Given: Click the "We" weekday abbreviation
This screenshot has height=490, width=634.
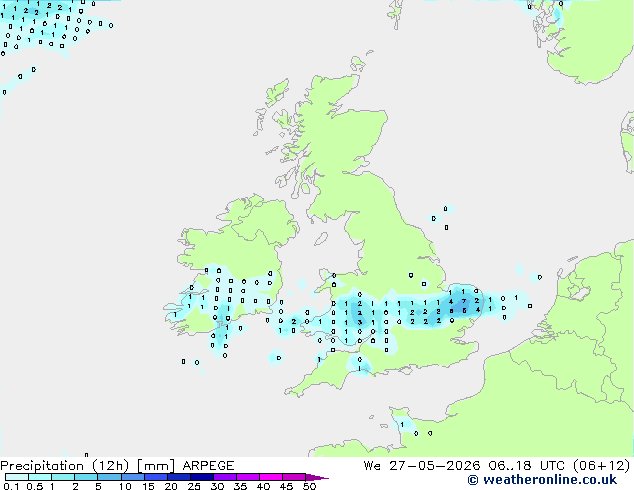Looking at the screenshot, I should 372,466.
